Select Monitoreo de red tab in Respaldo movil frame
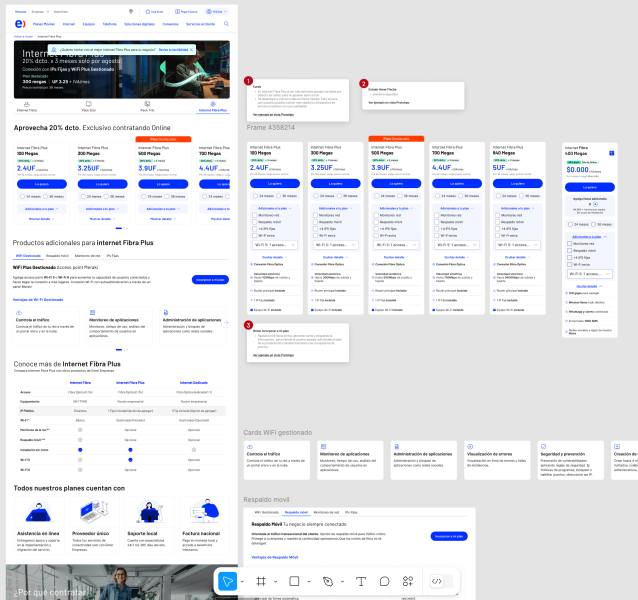 326,513
